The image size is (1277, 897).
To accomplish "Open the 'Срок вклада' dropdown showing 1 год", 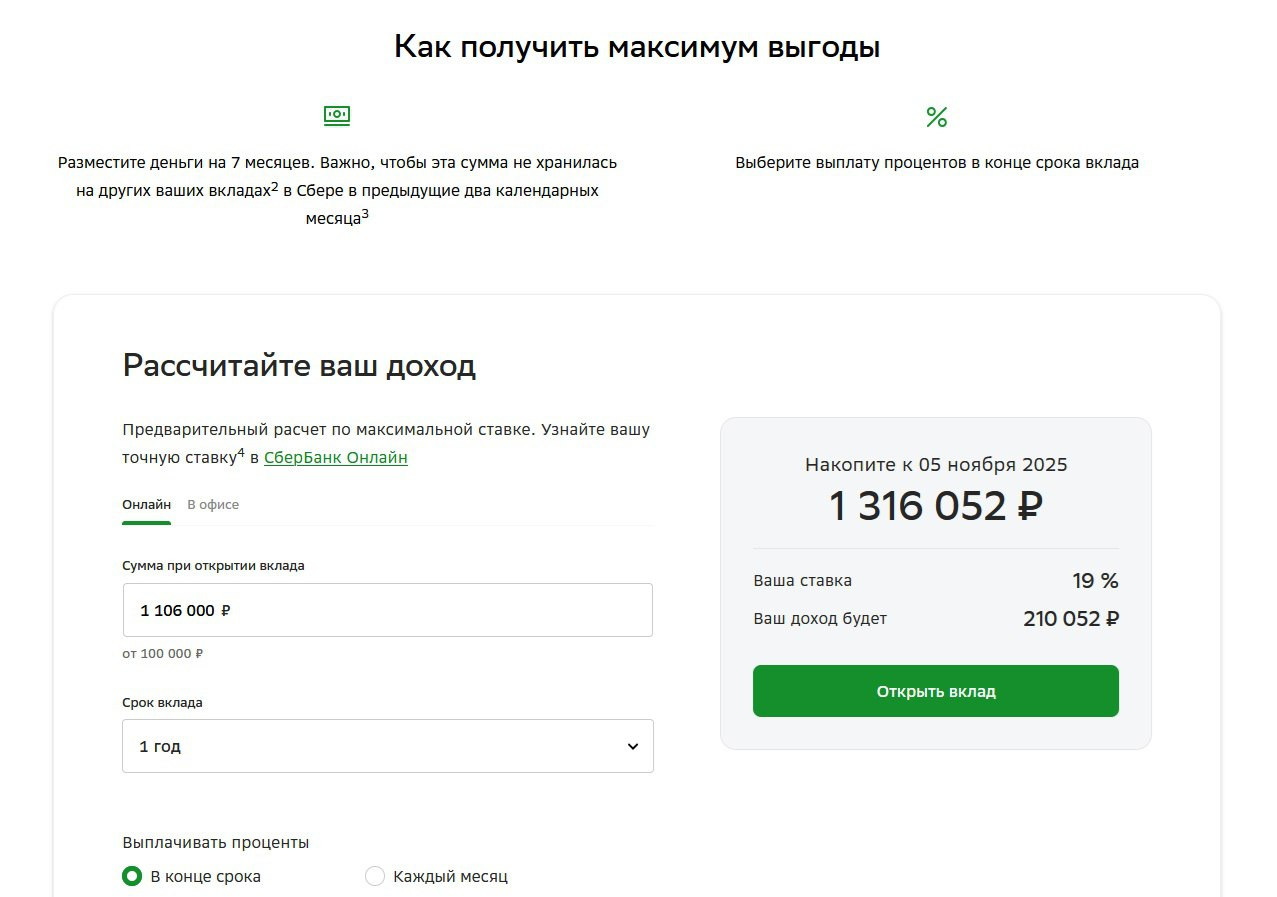I will (387, 746).
